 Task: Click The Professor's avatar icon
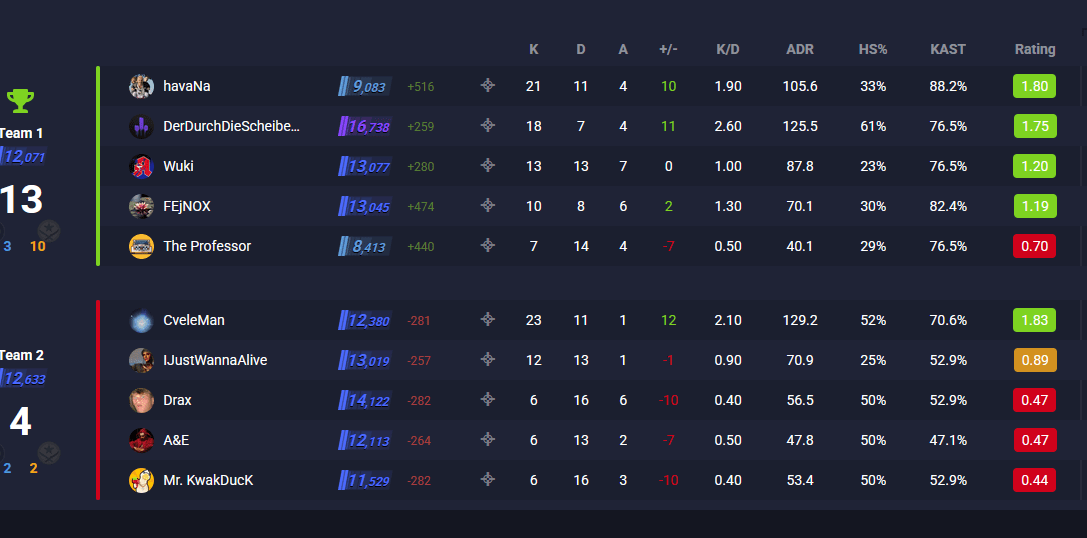pyautogui.click(x=141, y=246)
